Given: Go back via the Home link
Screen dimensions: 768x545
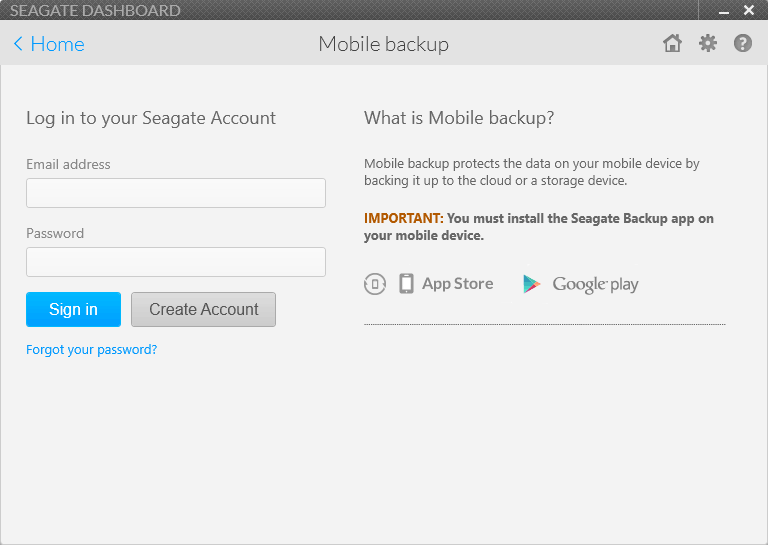Looking at the screenshot, I should [57, 44].
